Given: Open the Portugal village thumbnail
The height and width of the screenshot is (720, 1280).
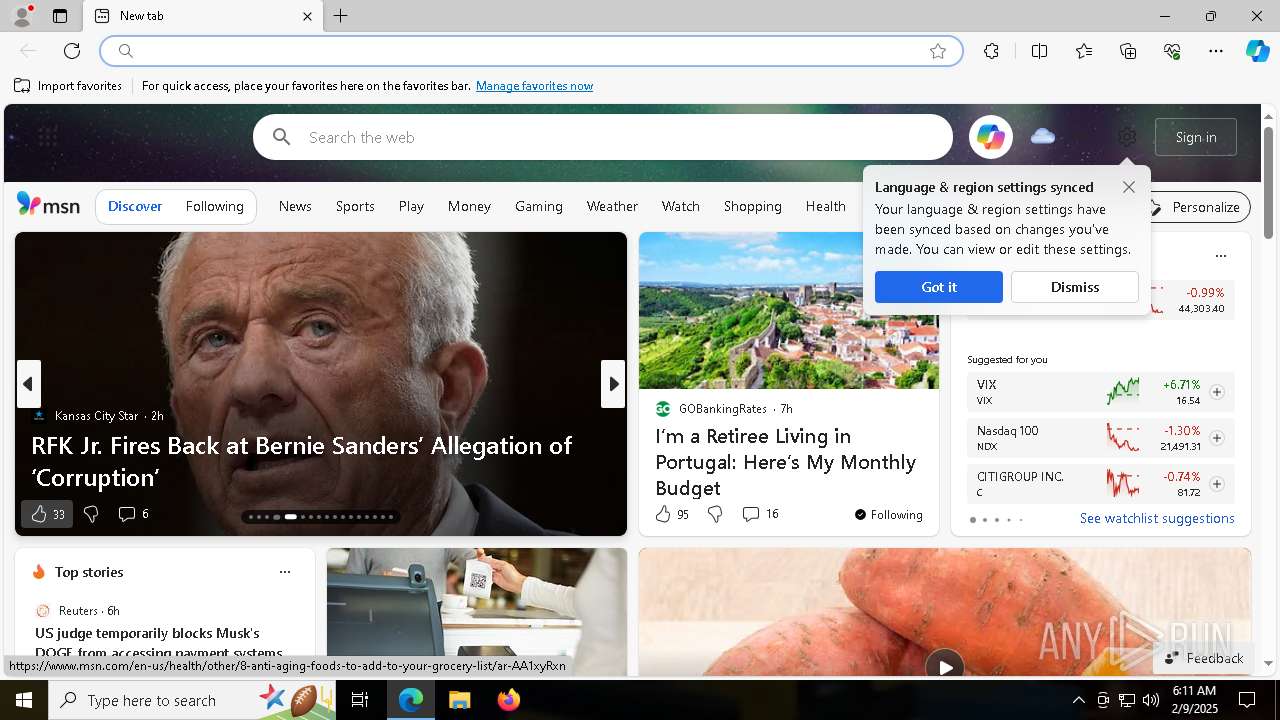Looking at the screenshot, I should coord(789,310).
